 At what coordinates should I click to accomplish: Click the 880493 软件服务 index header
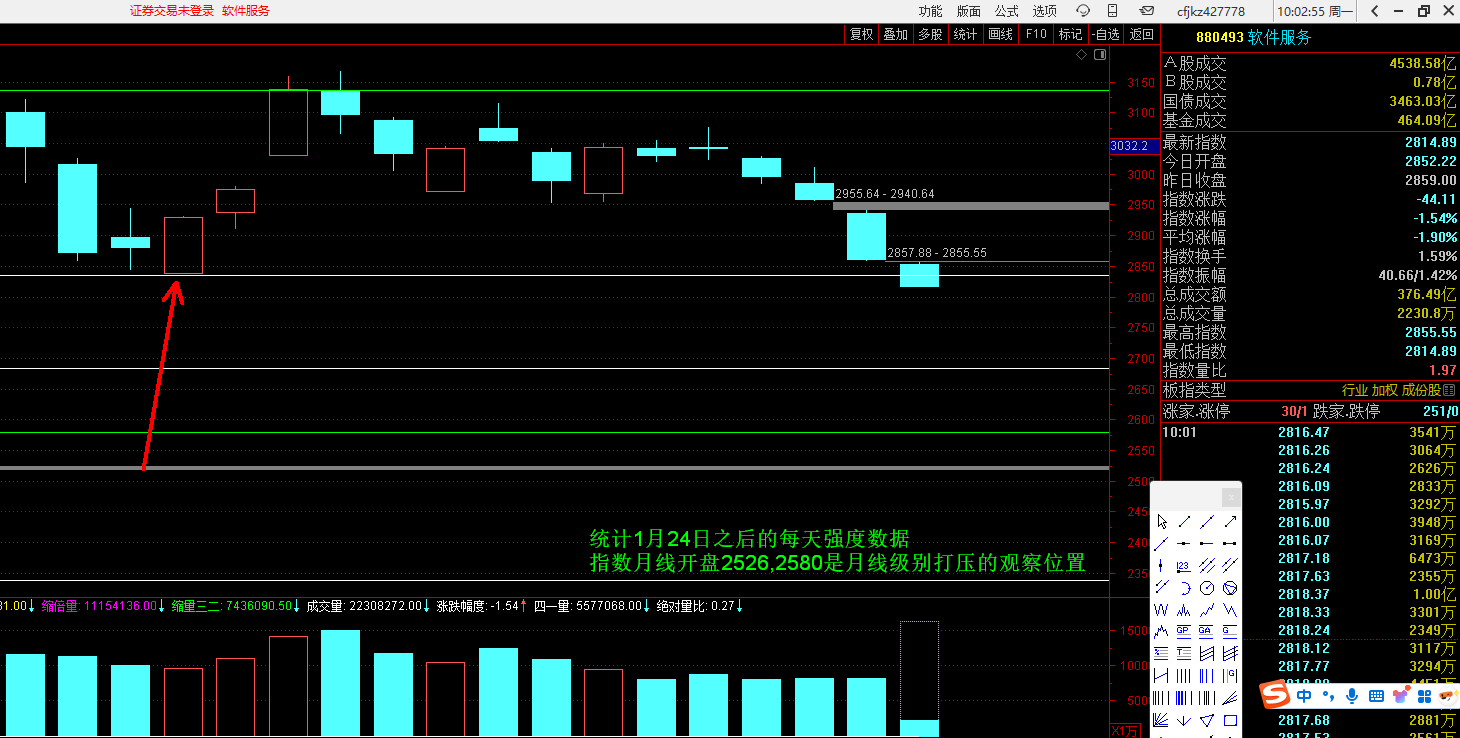coord(1253,37)
